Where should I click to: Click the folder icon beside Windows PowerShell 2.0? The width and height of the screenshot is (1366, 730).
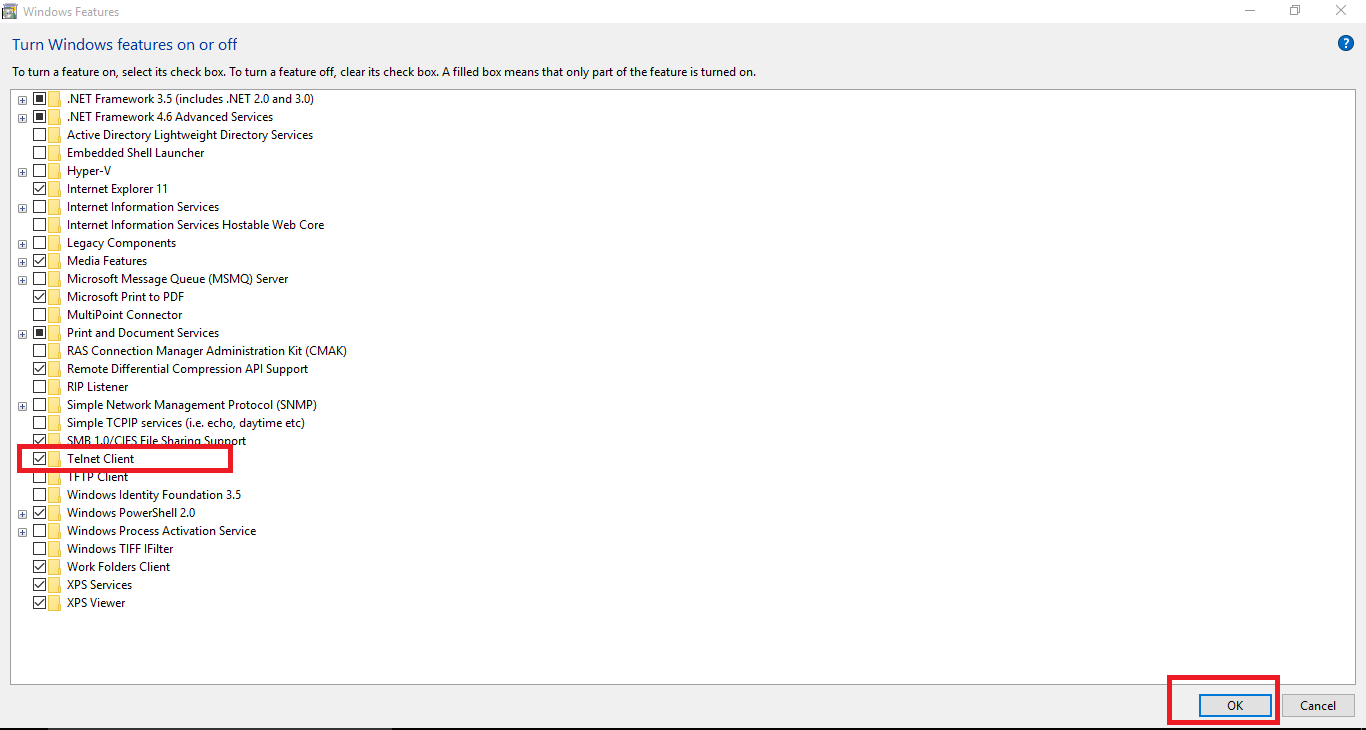(x=55, y=513)
